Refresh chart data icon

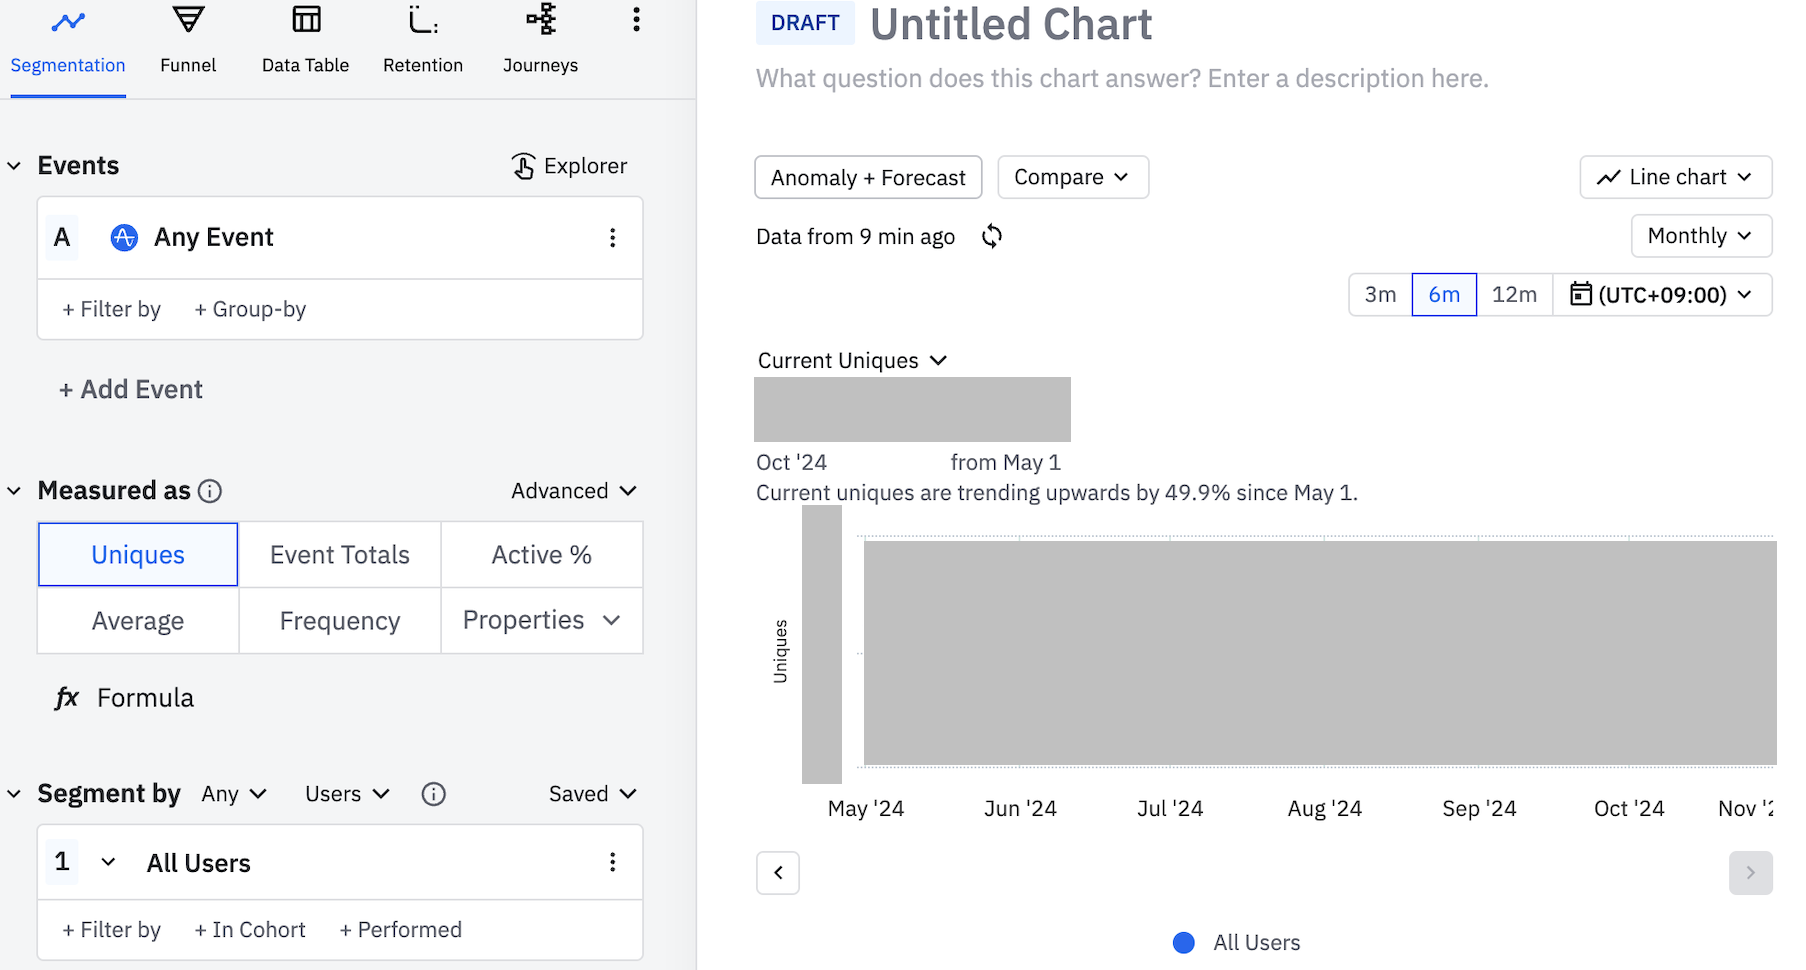pos(991,236)
